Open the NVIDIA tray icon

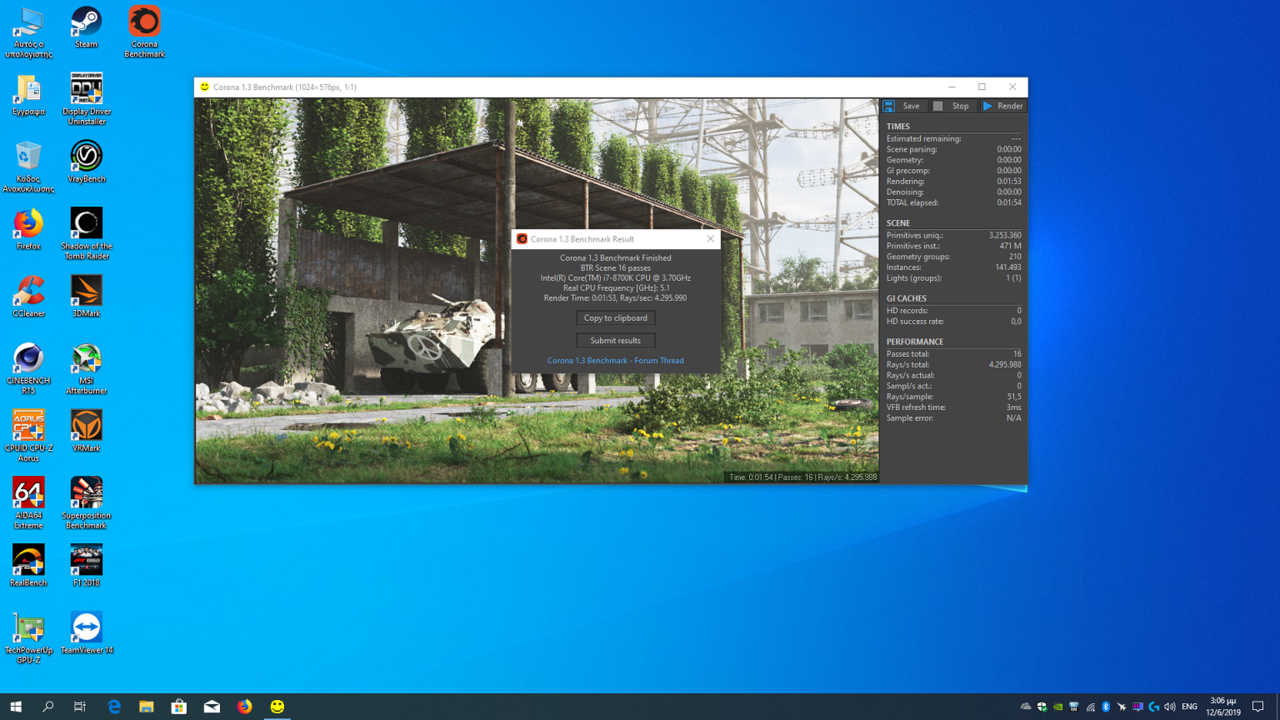1058,707
